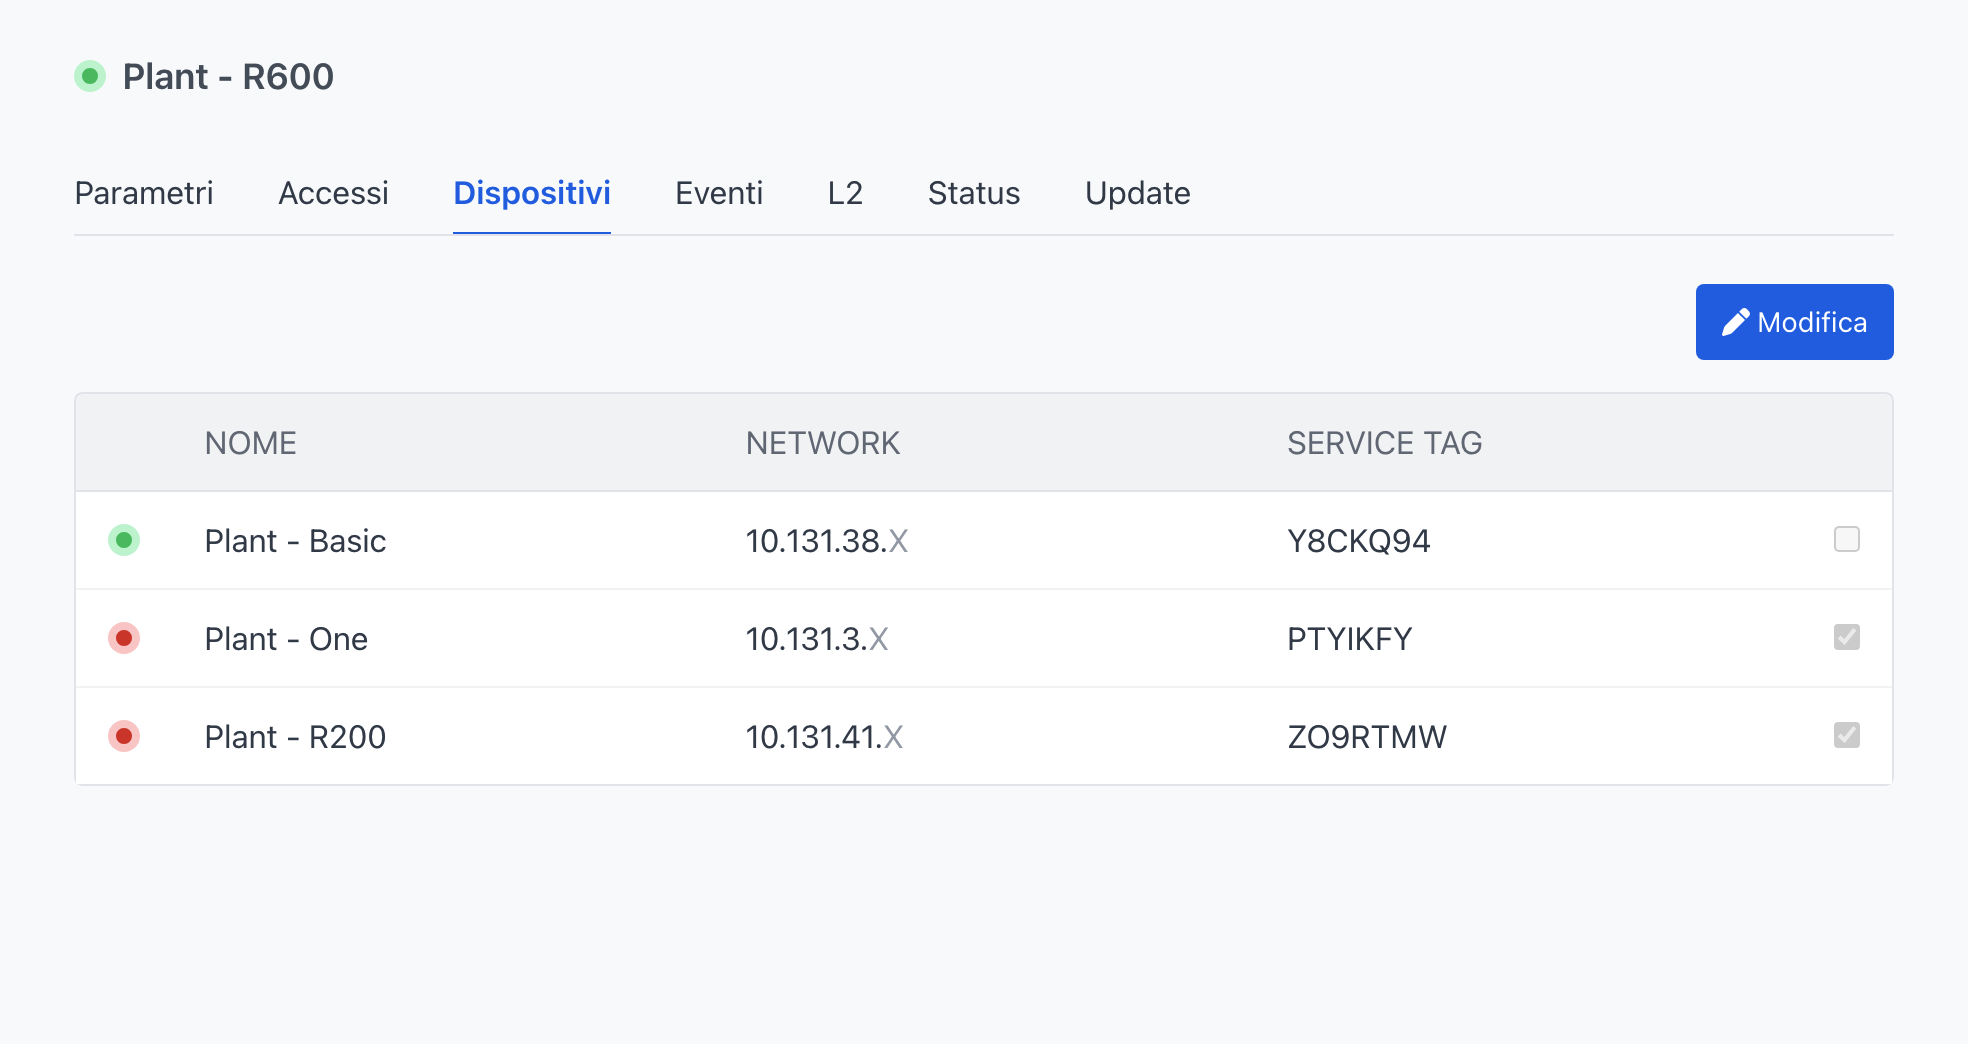Viewport: 1968px width, 1044px height.
Task: Click red status indicator for Plant - One
Action: point(124,638)
